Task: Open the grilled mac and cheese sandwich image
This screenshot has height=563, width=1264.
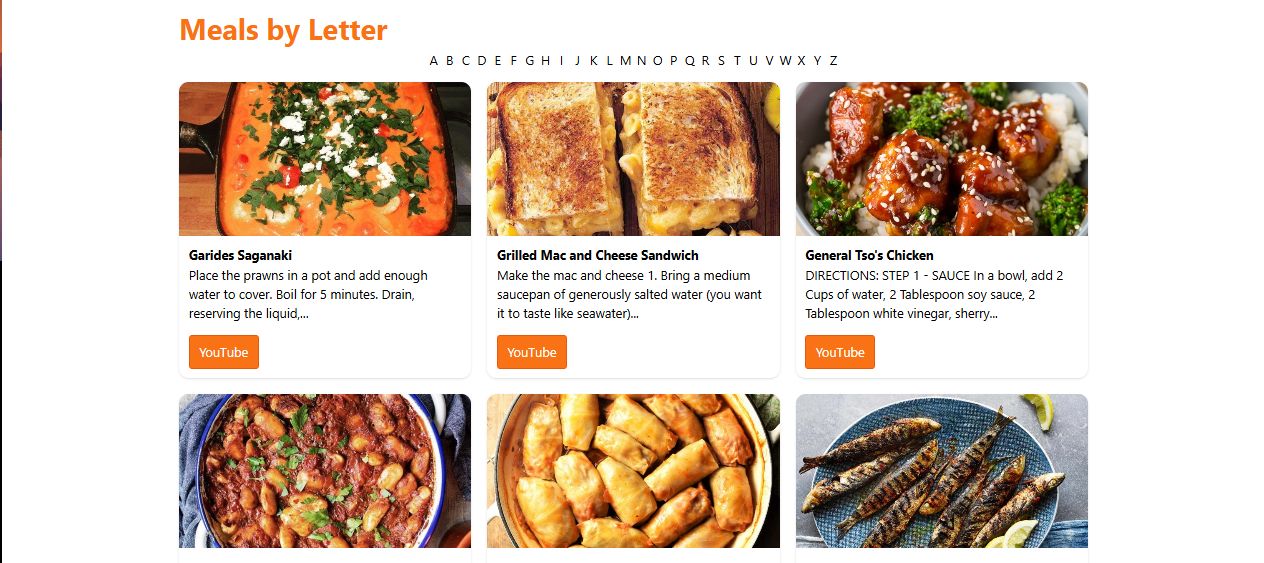Action: (633, 159)
